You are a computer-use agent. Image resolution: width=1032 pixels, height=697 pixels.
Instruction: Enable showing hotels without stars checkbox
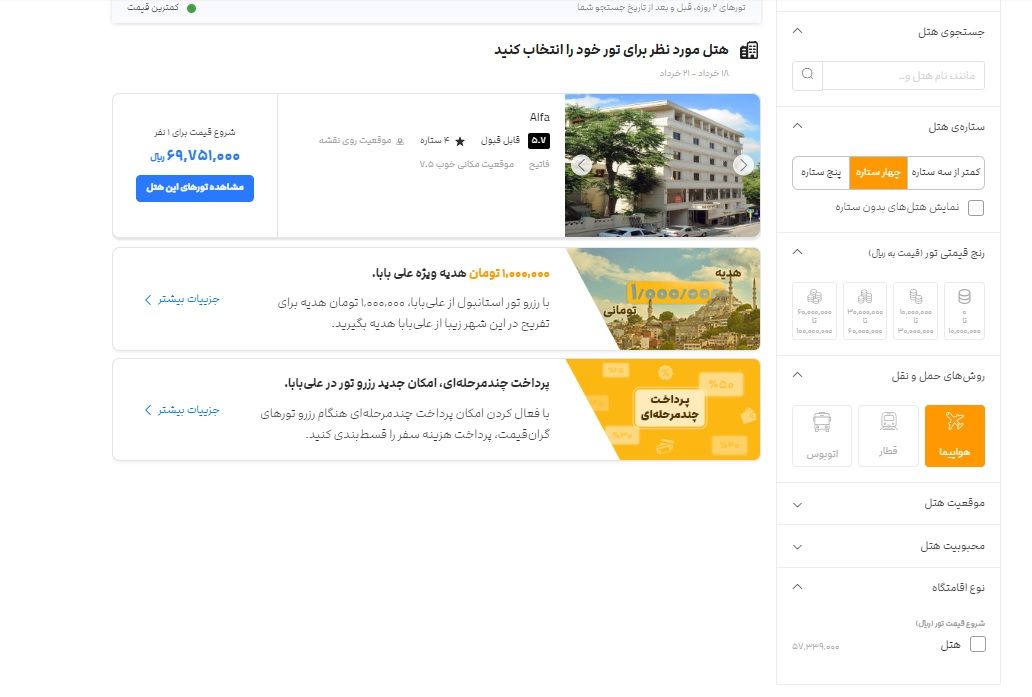point(976,208)
